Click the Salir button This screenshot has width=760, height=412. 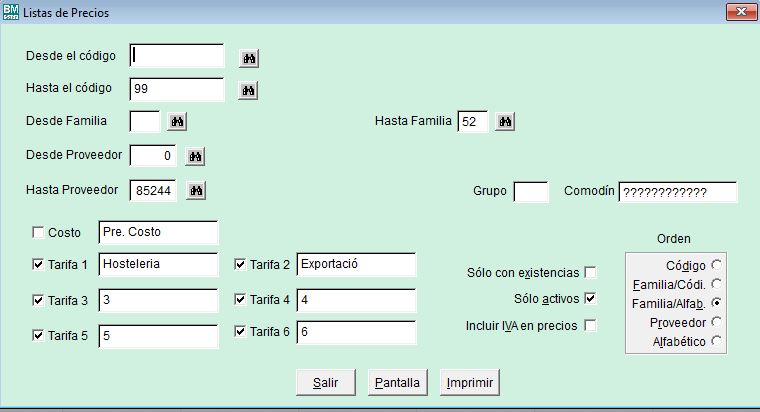point(325,383)
